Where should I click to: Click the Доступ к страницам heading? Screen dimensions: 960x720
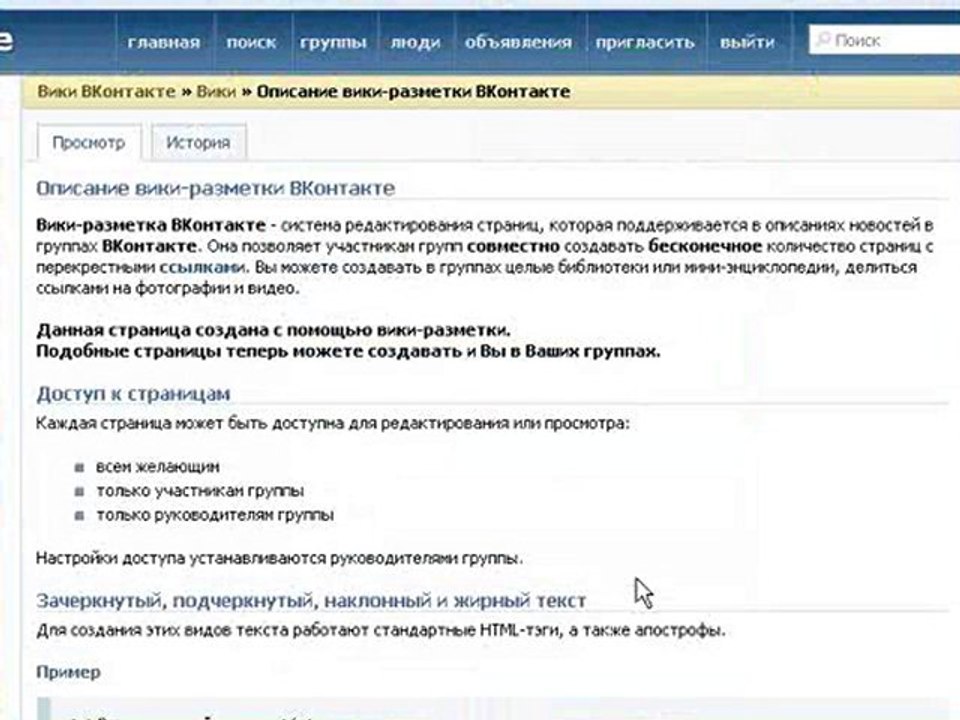tap(133, 393)
